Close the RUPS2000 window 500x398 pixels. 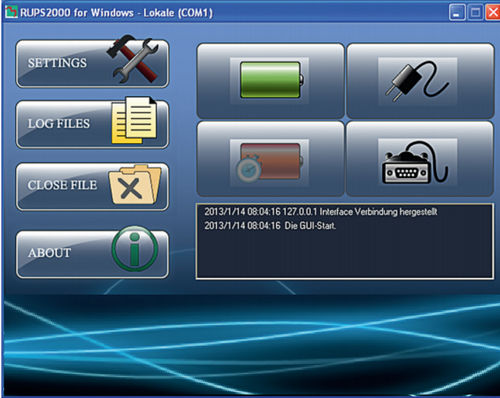492,13
